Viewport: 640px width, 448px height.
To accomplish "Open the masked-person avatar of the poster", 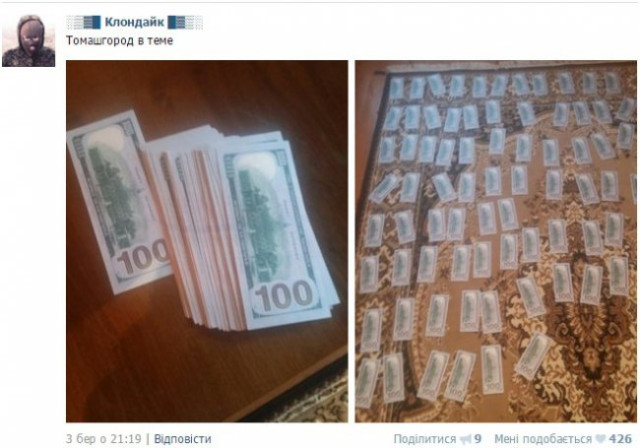I will tap(29, 40).
